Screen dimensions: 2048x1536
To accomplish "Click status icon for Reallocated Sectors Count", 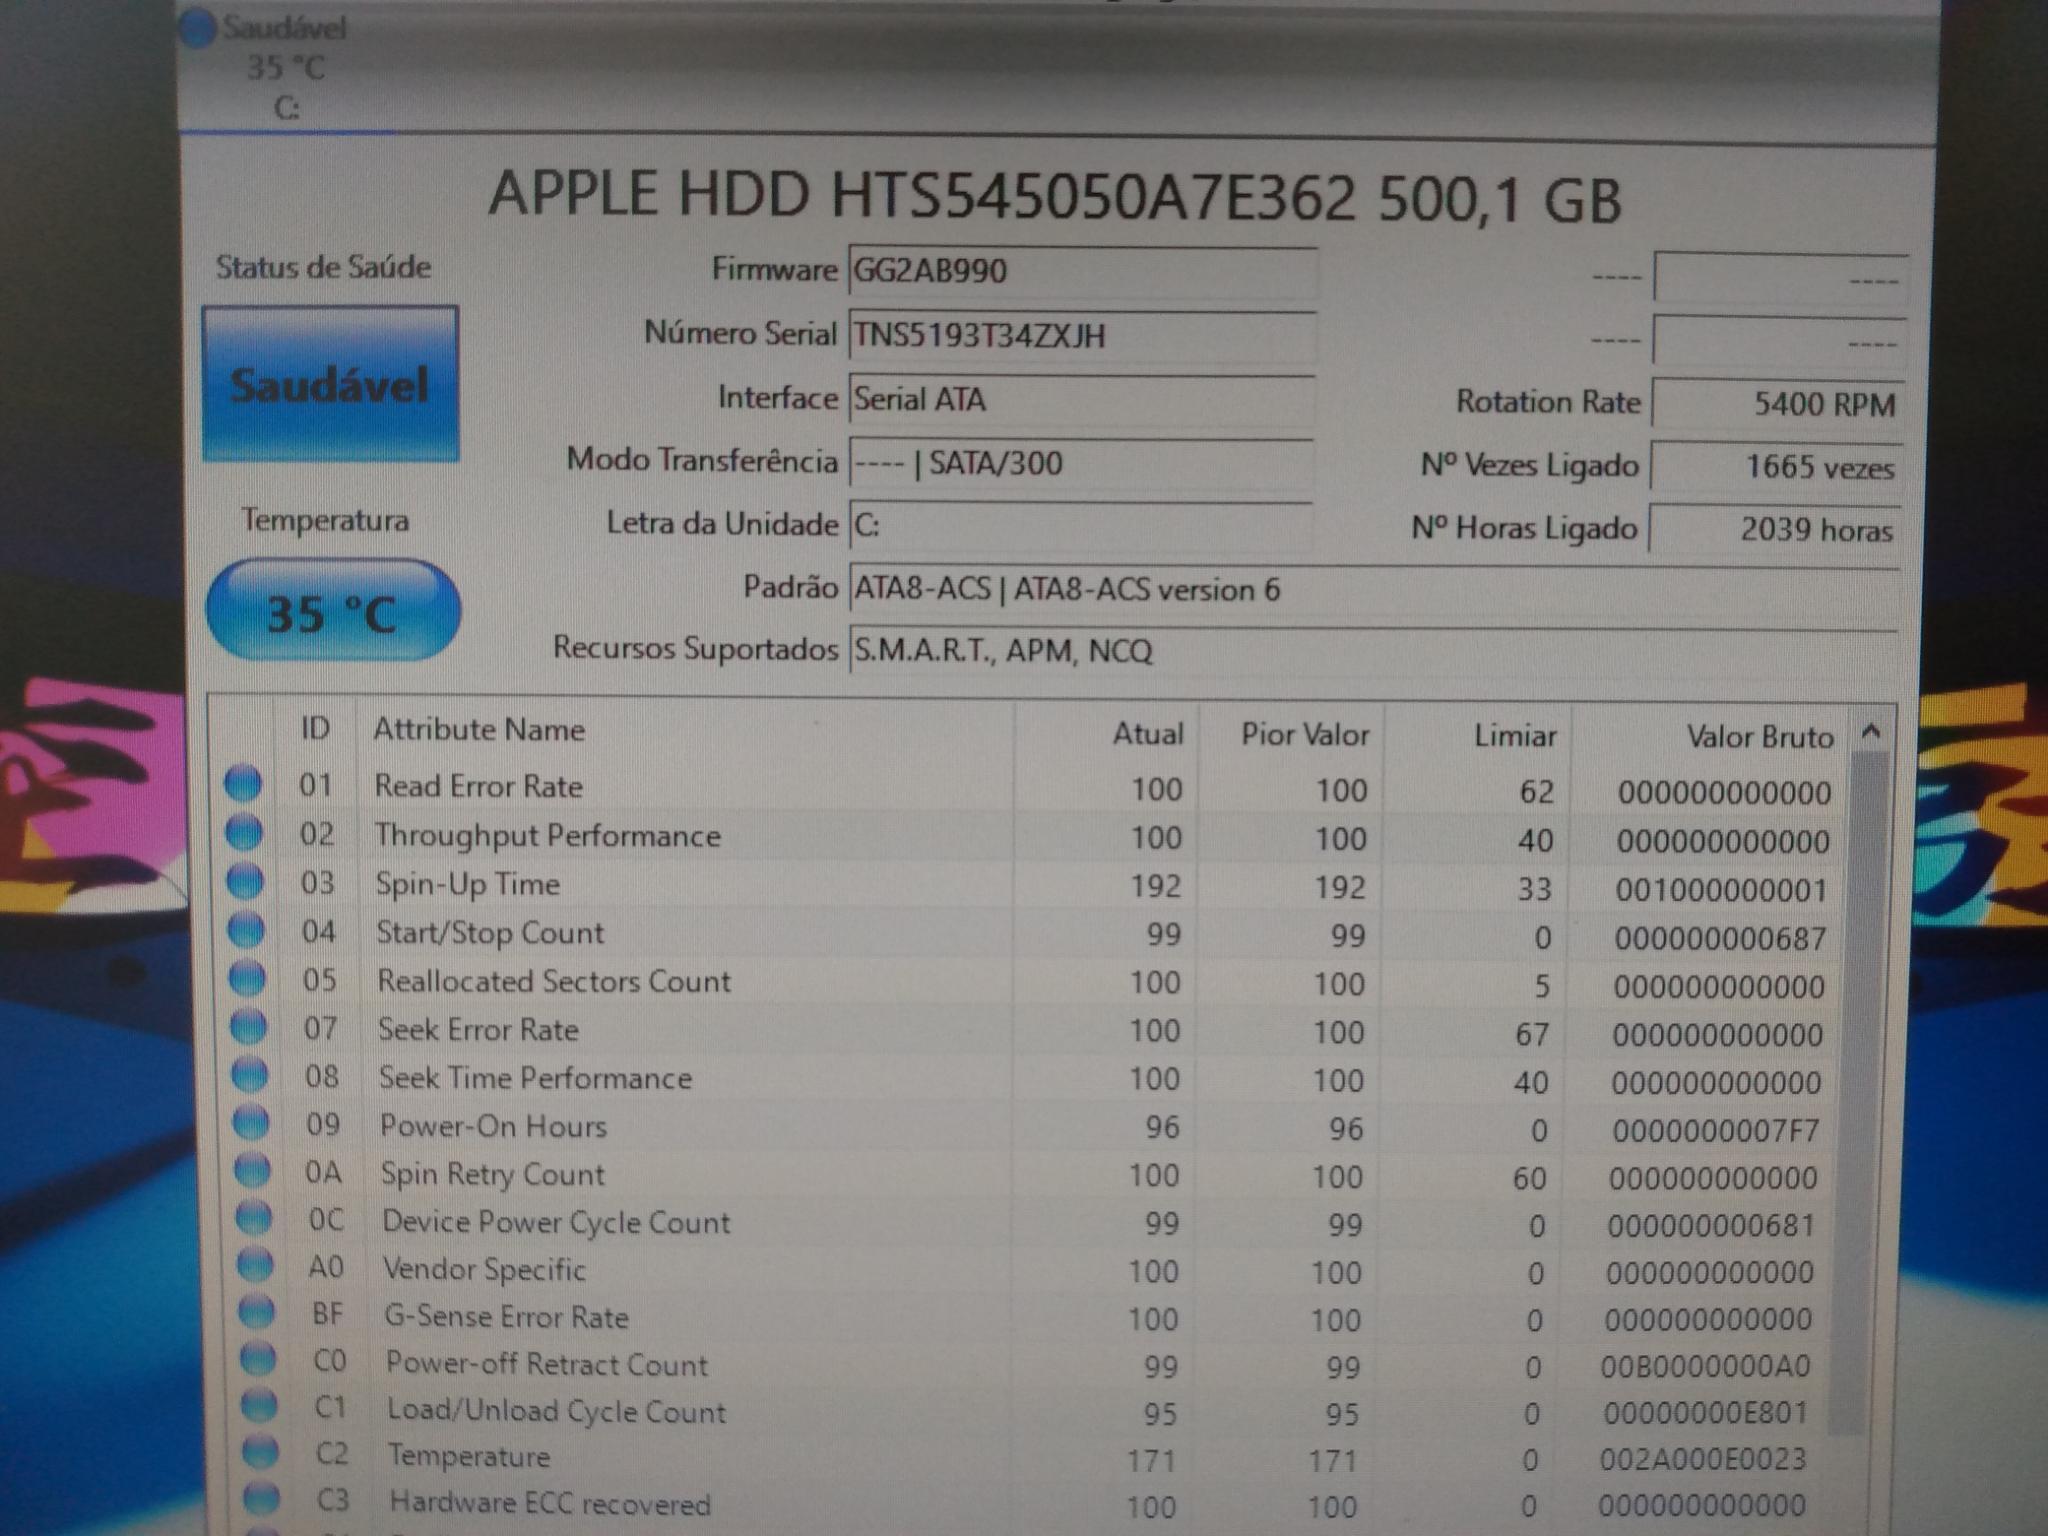I will [247, 979].
